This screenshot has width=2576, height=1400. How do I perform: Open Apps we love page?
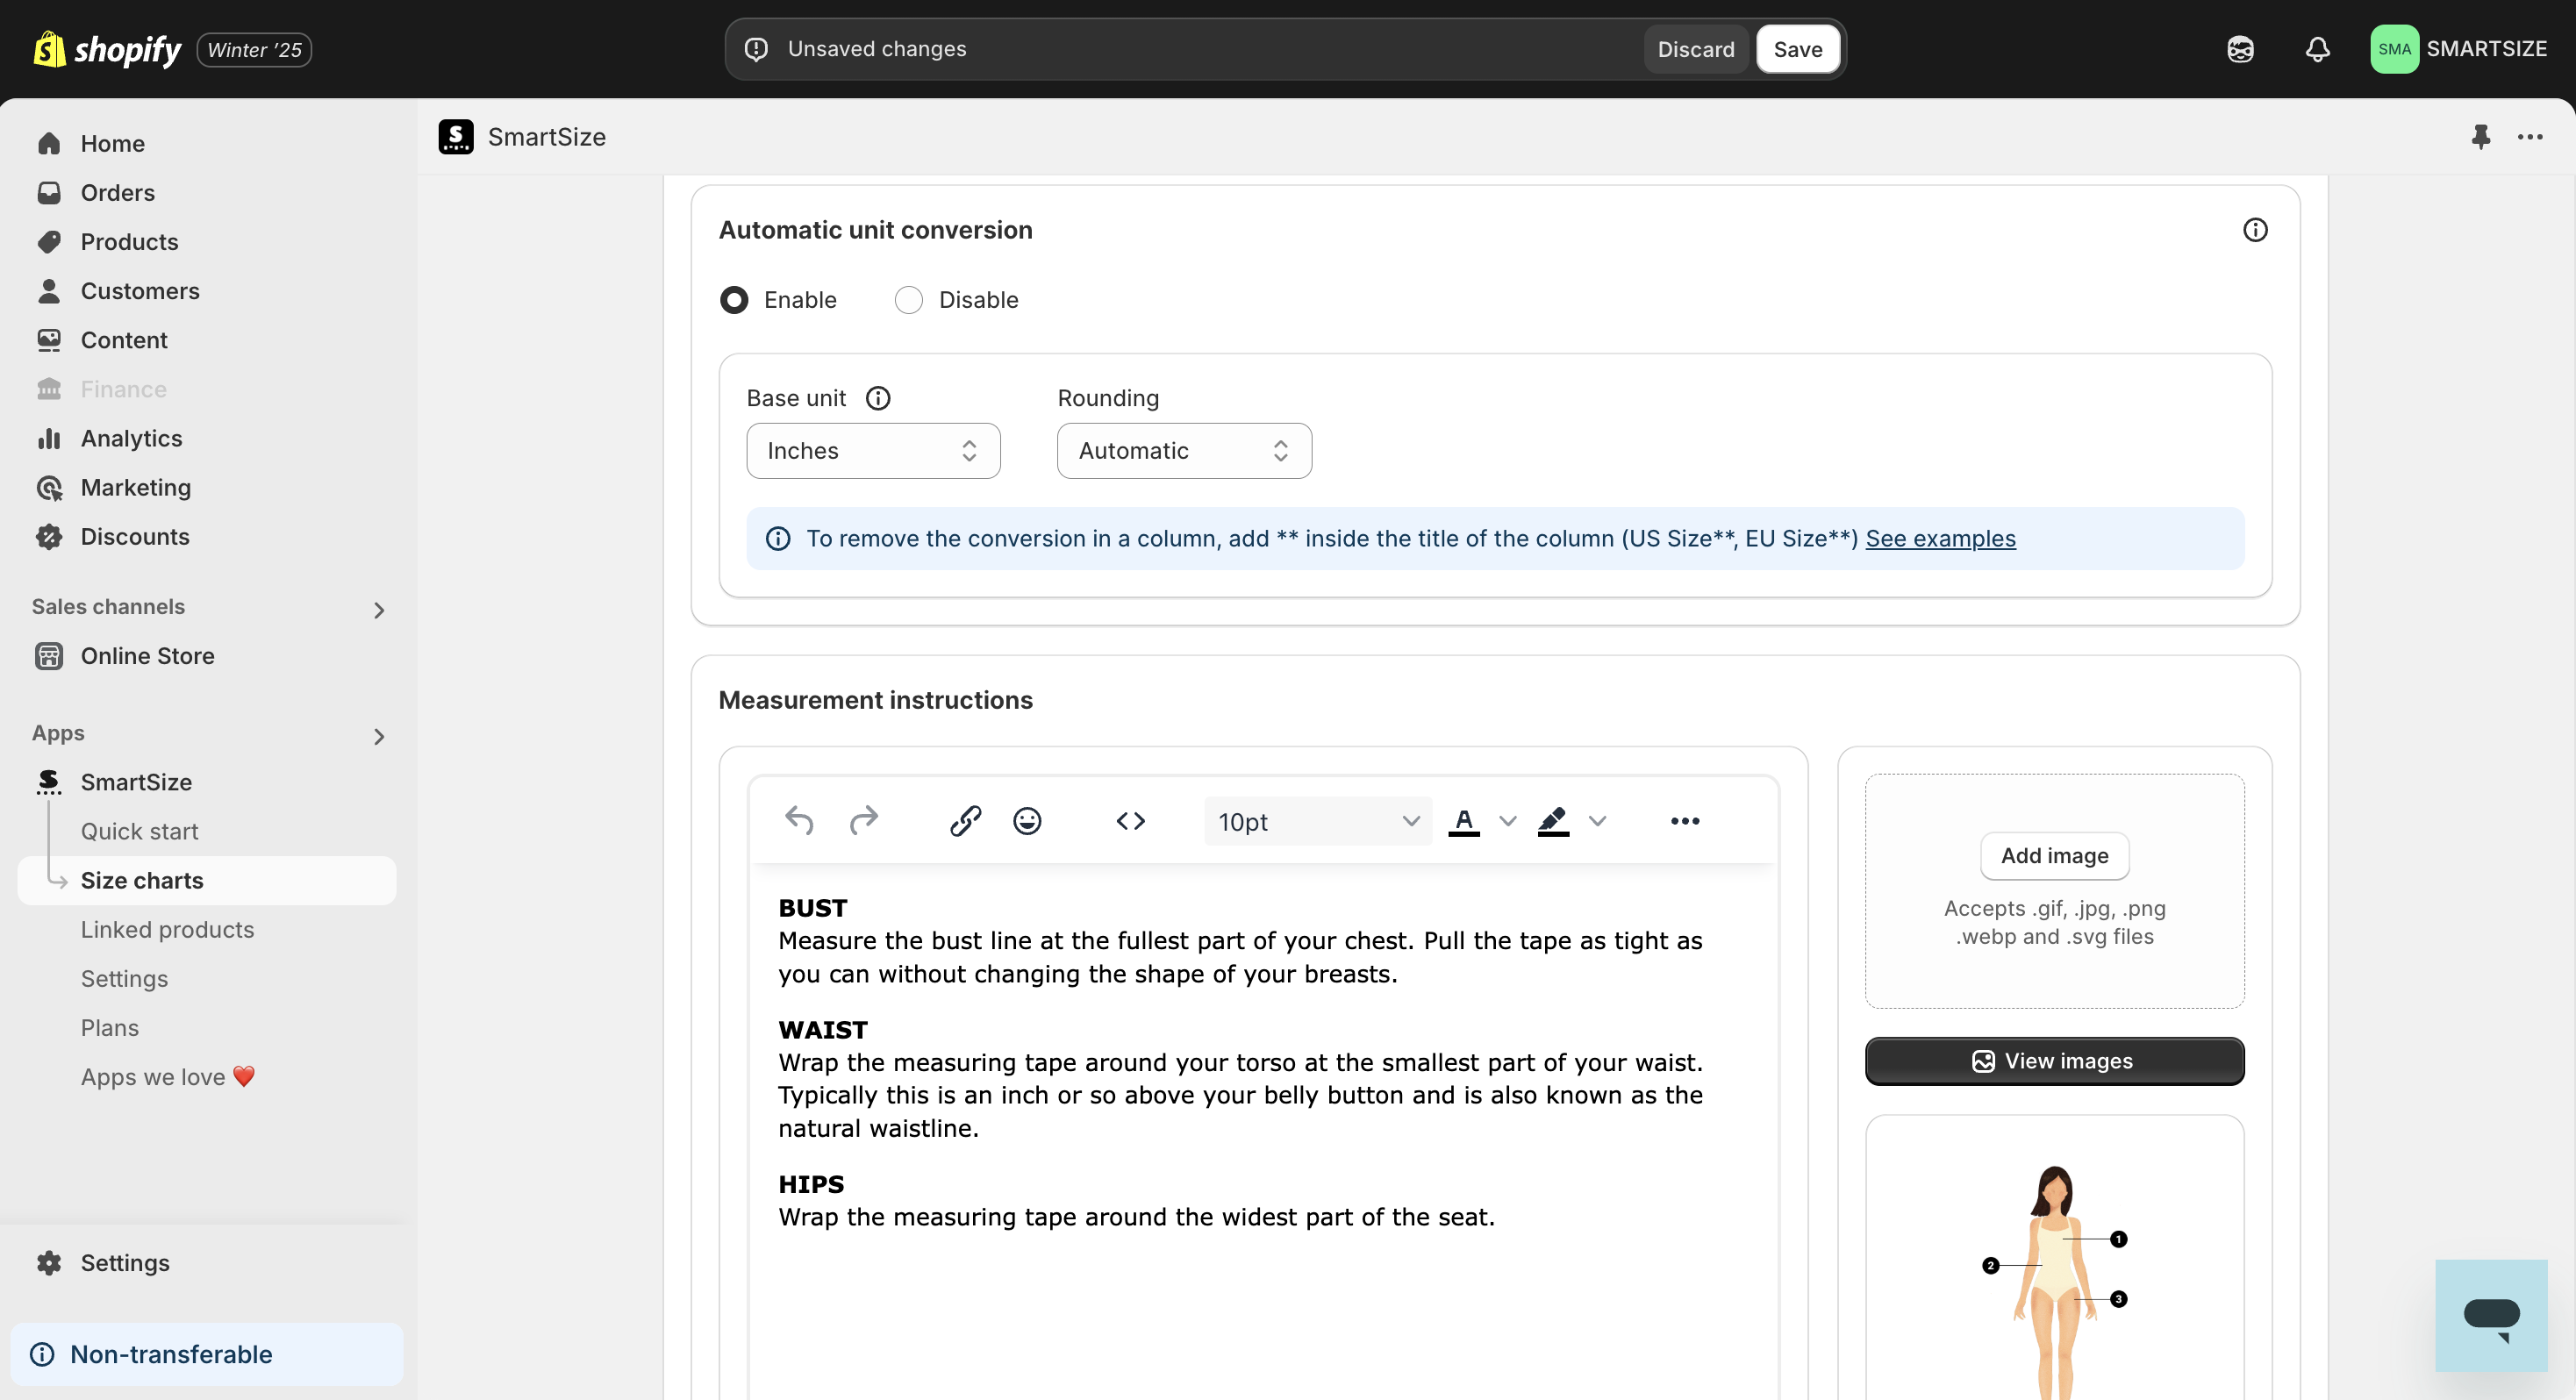coord(167,1077)
